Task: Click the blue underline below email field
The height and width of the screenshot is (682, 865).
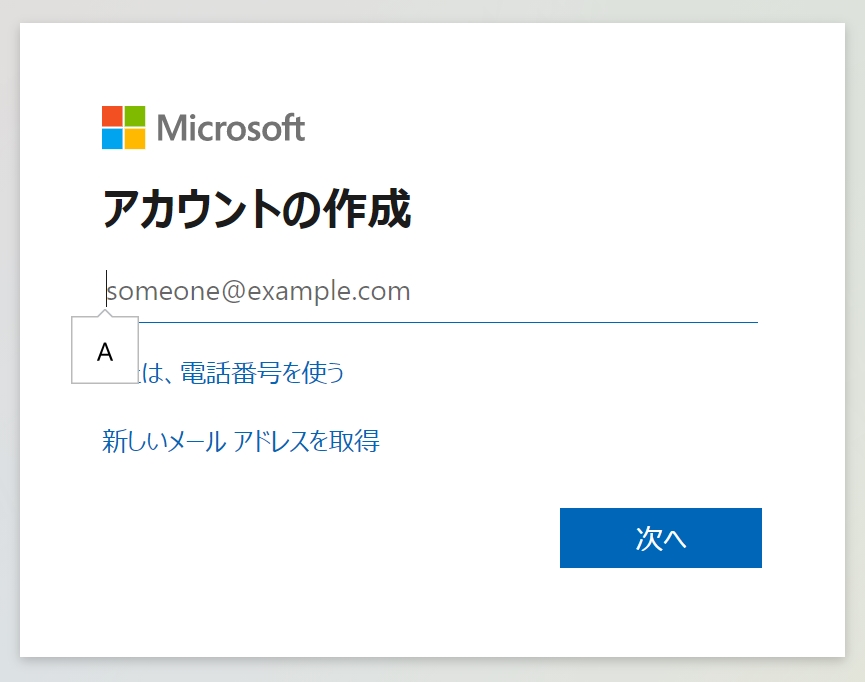Action: pos(448,322)
